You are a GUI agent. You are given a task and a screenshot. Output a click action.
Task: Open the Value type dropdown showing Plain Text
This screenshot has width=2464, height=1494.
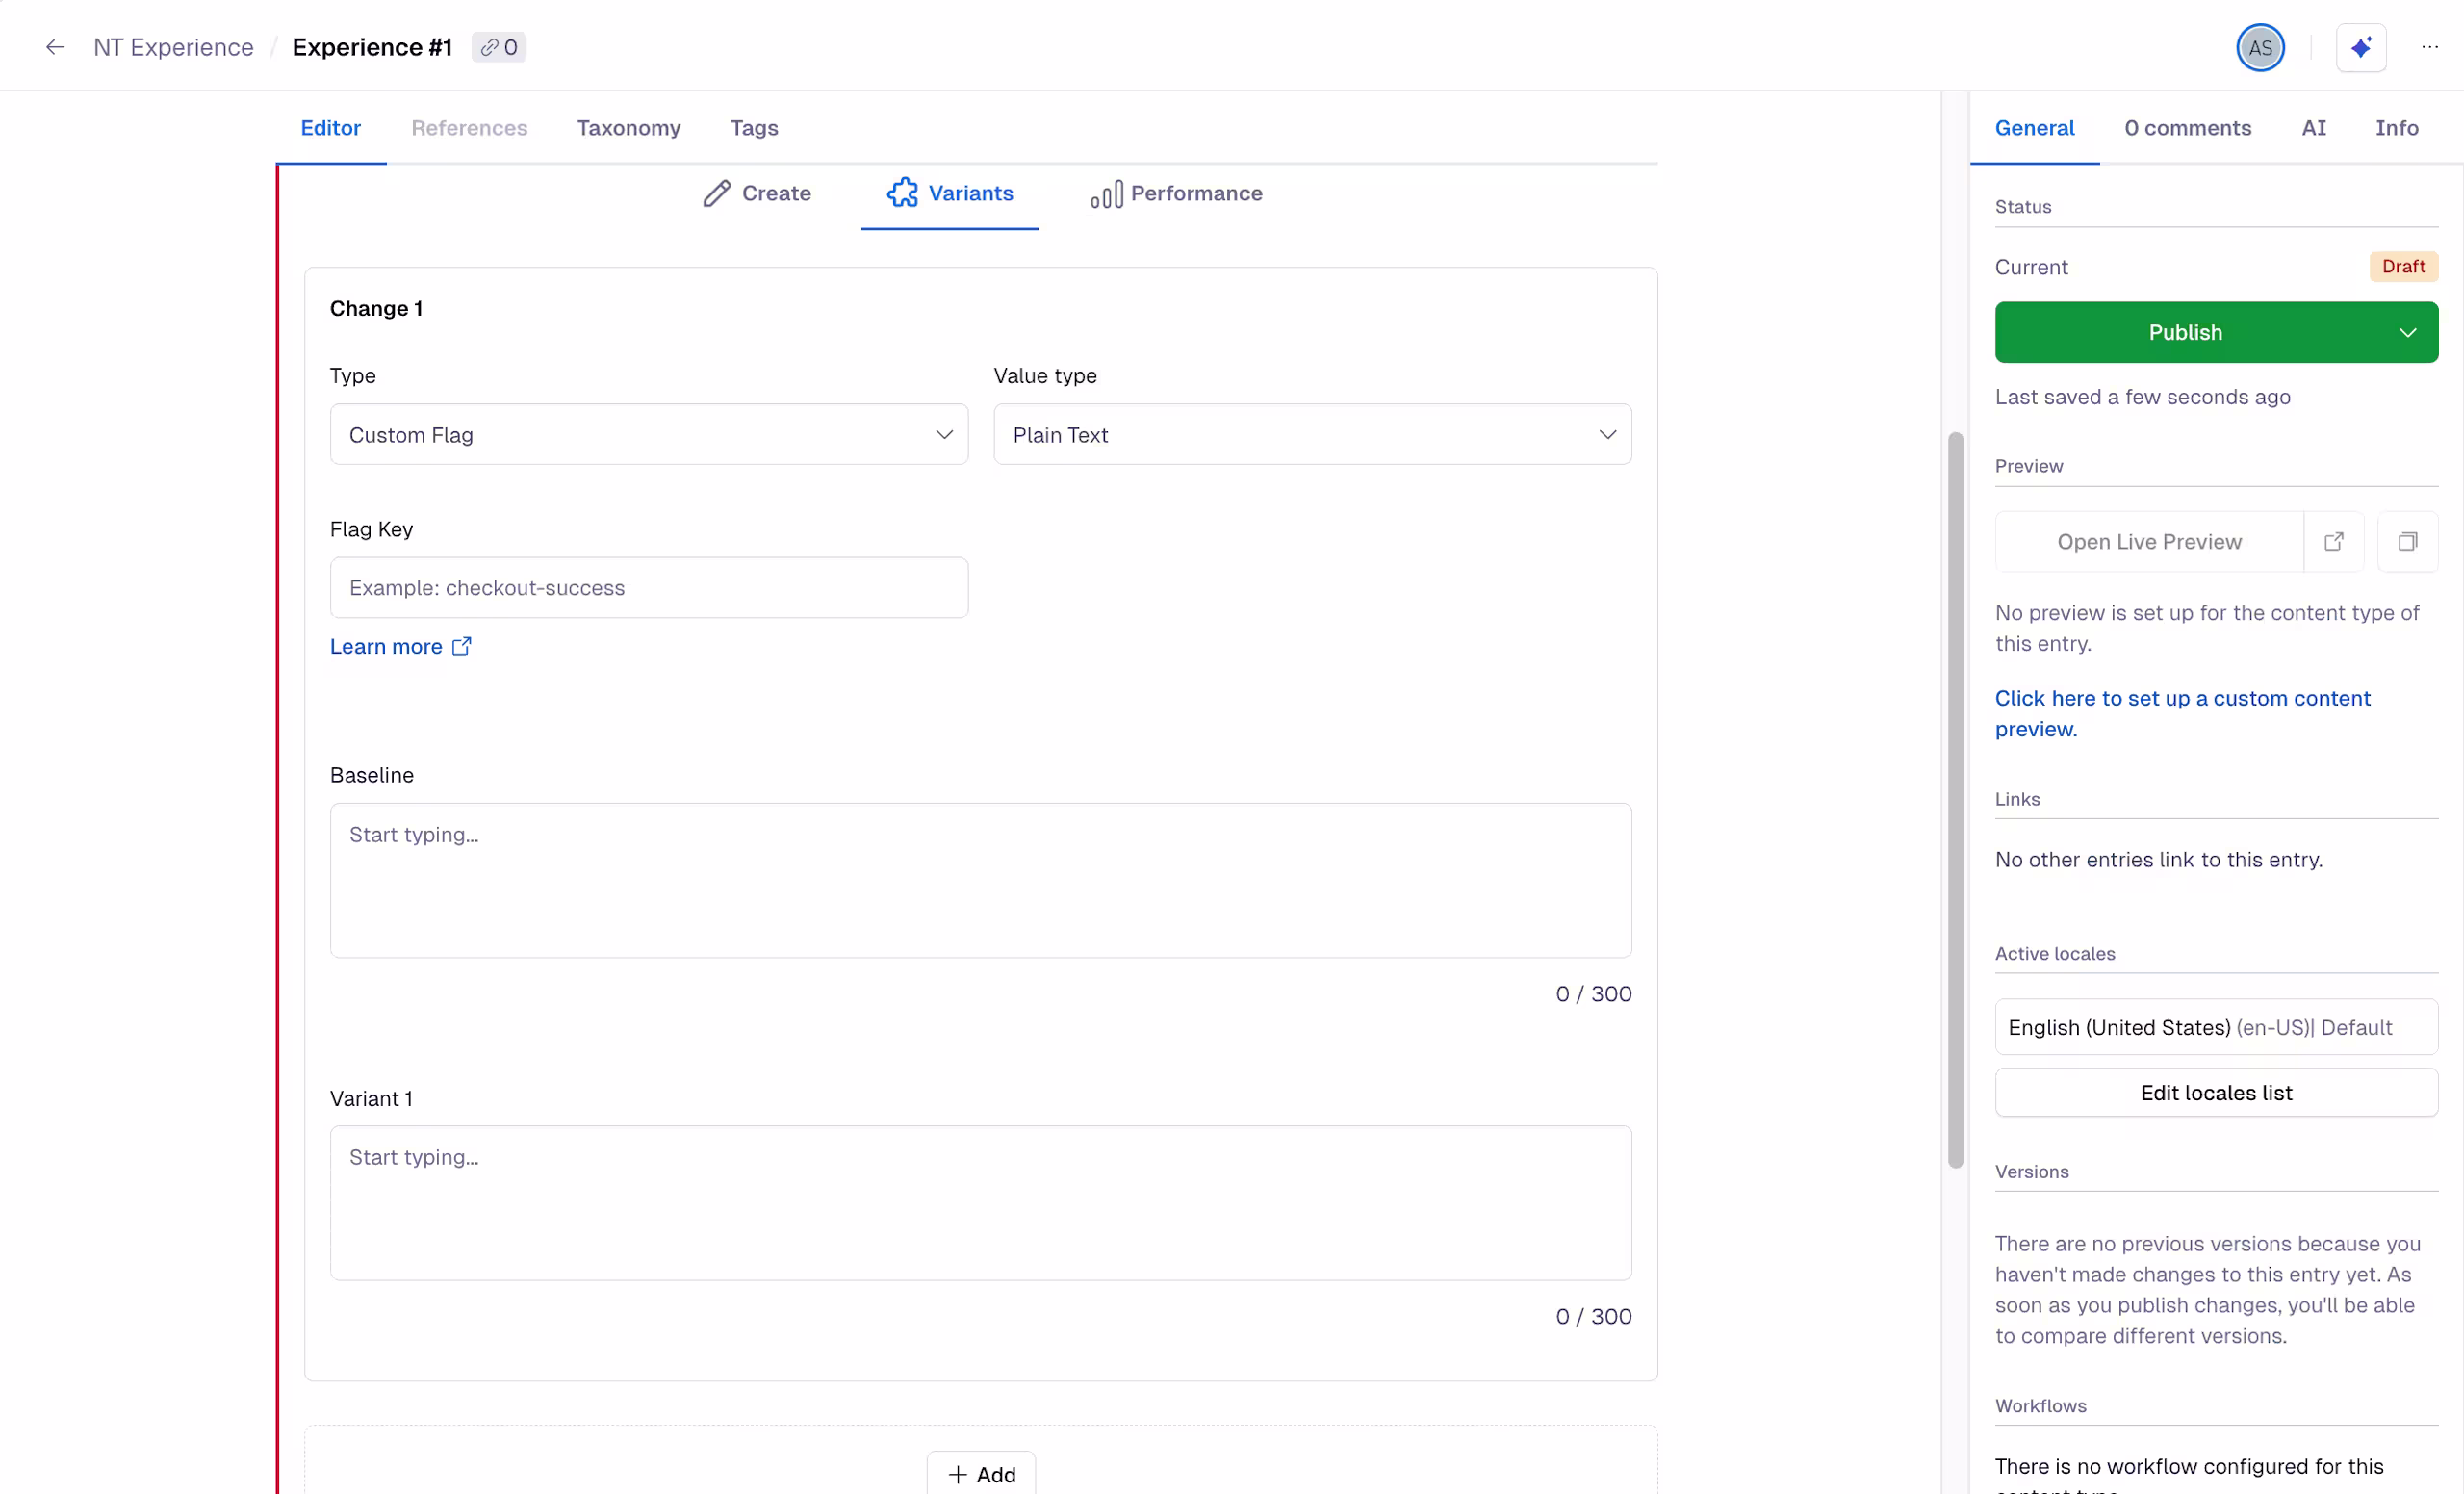1312,434
